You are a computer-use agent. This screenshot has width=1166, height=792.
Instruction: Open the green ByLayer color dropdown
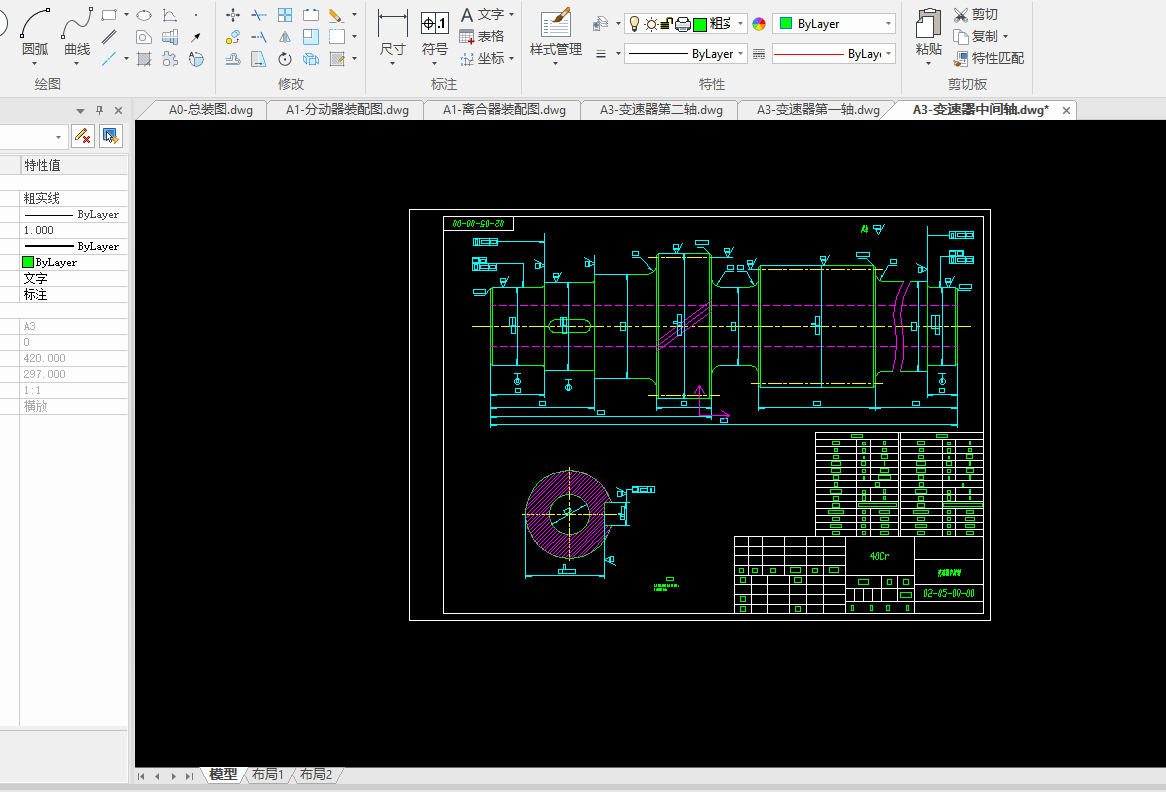[x=888, y=24]
